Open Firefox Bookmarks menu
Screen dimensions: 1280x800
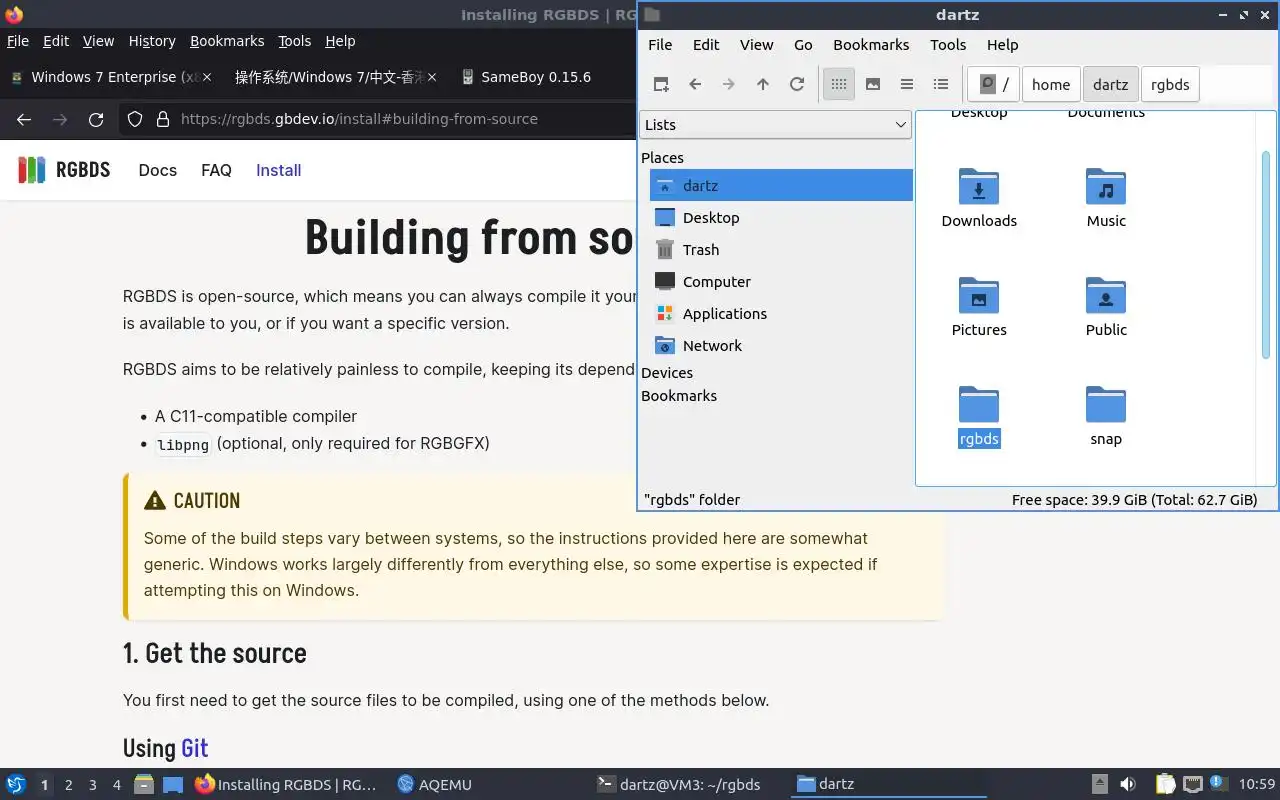pyautogui.click(x=227, y=41)
